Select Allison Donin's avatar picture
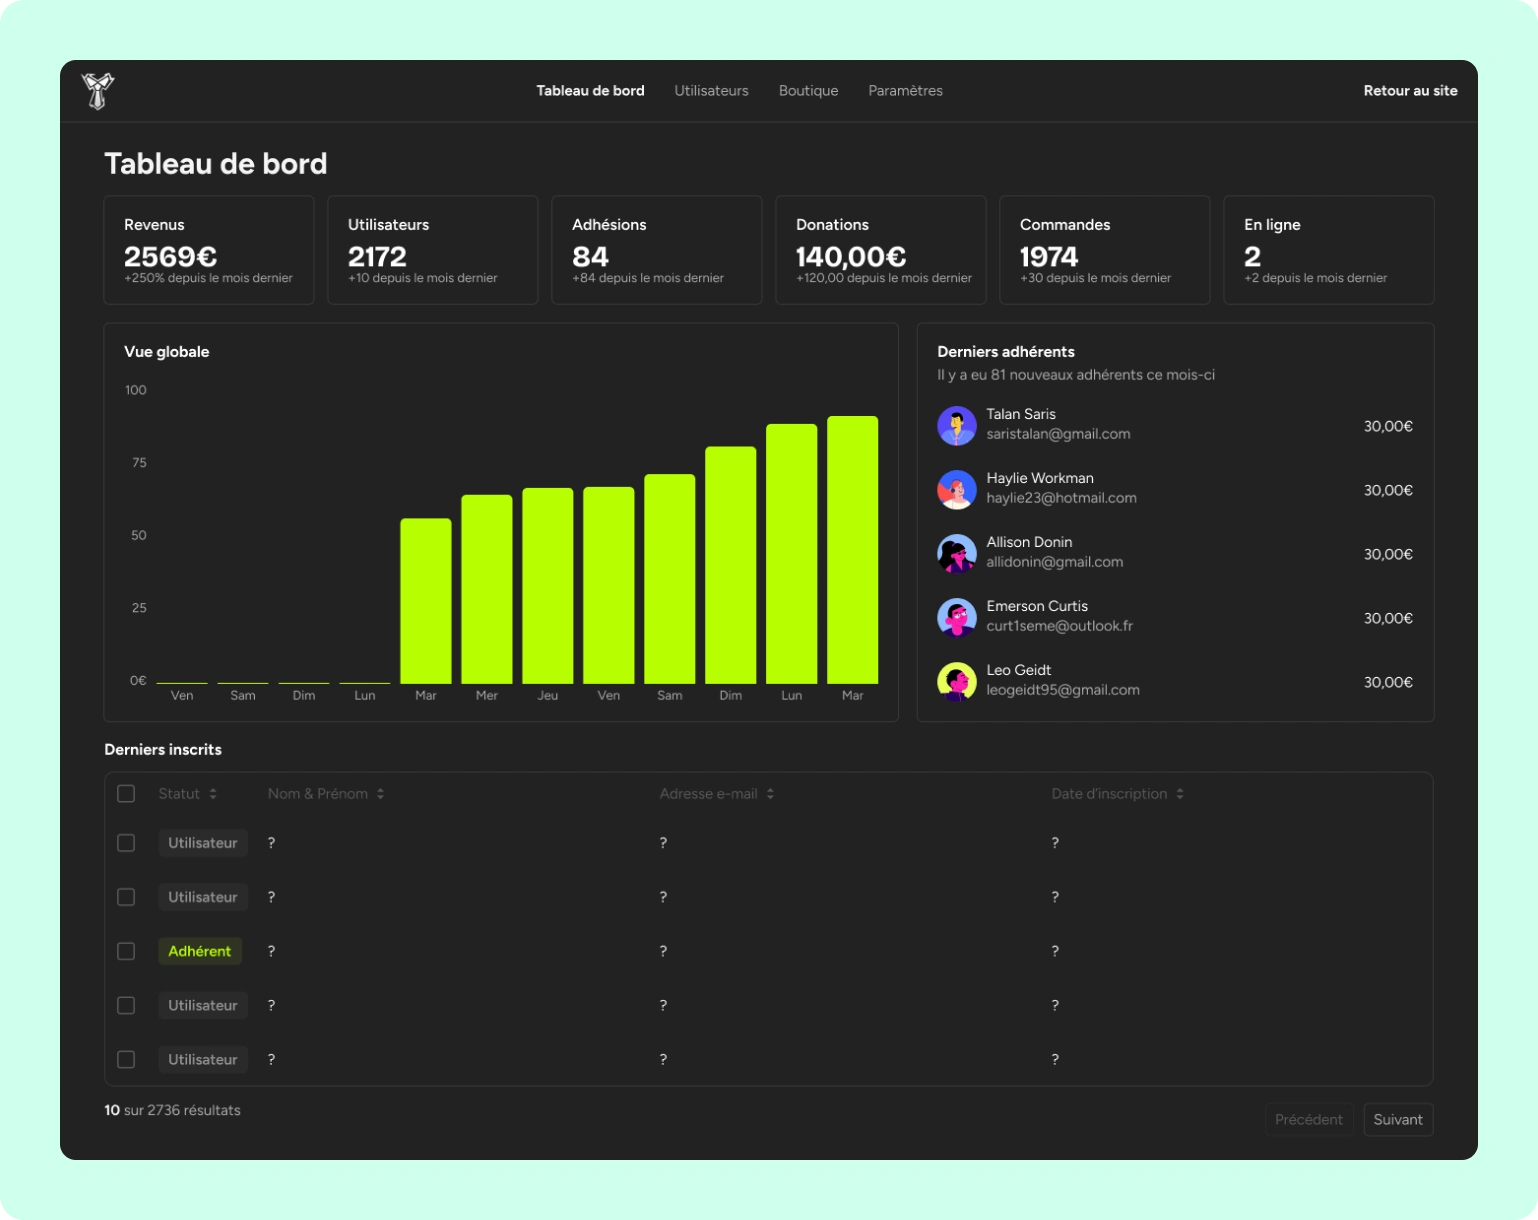Image resolution: width=1538 pixels, height=1220 pixels. 957,554
